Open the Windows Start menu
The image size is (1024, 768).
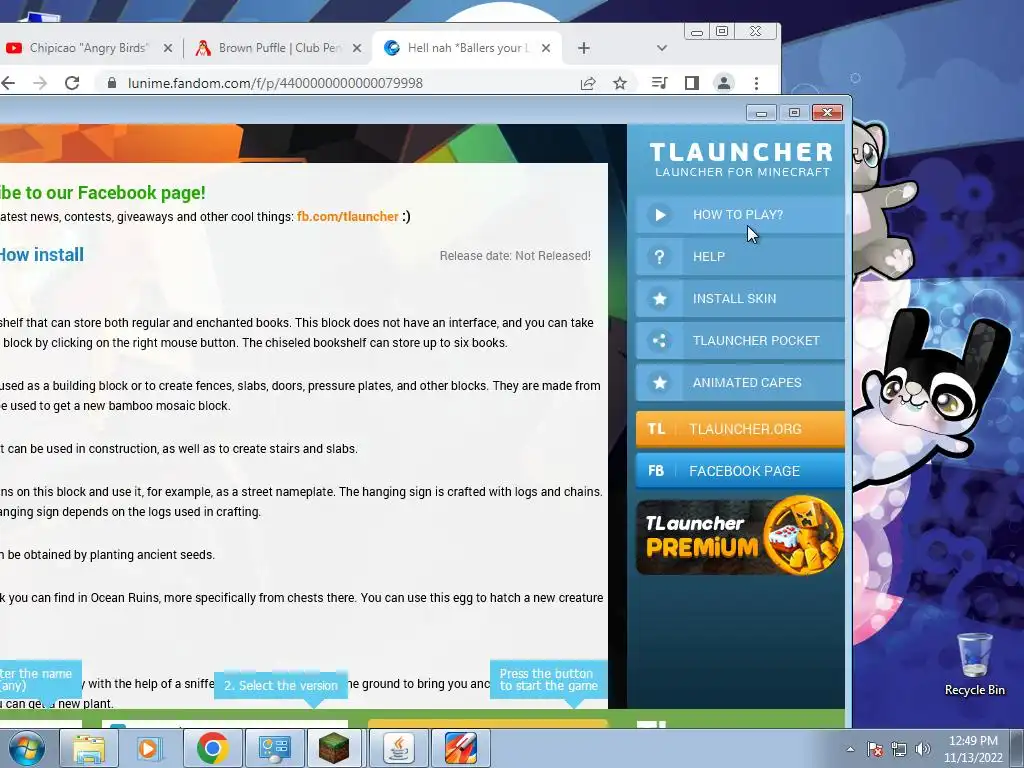click(26, 748)
